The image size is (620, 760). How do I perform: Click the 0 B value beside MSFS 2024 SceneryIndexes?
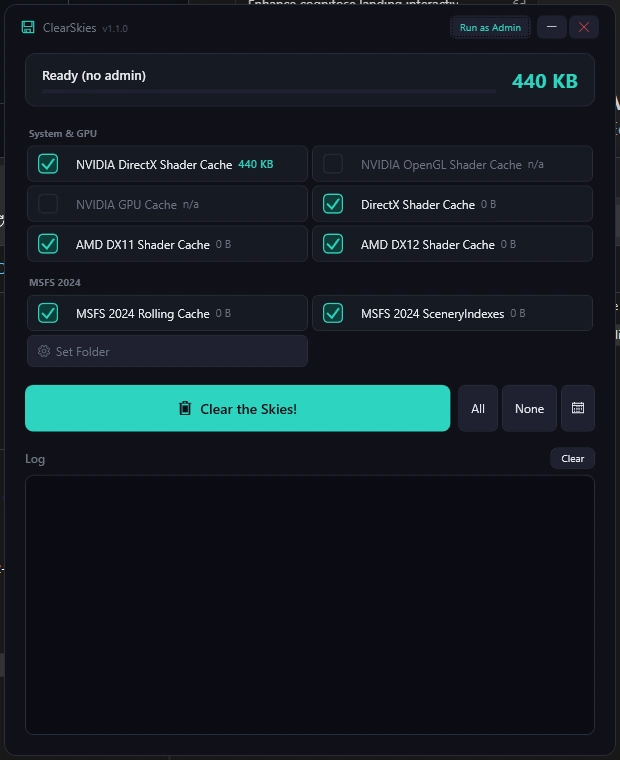coord(518,314)
